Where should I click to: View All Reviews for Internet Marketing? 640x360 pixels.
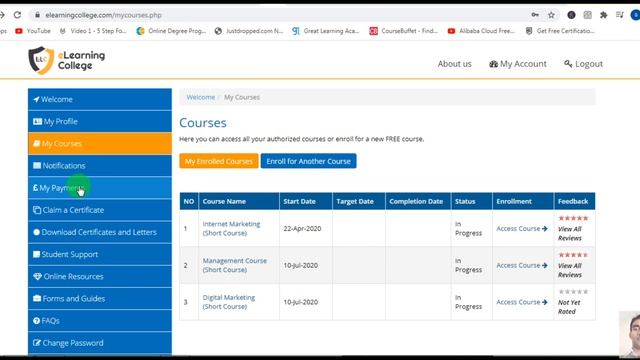coord(570,233)
